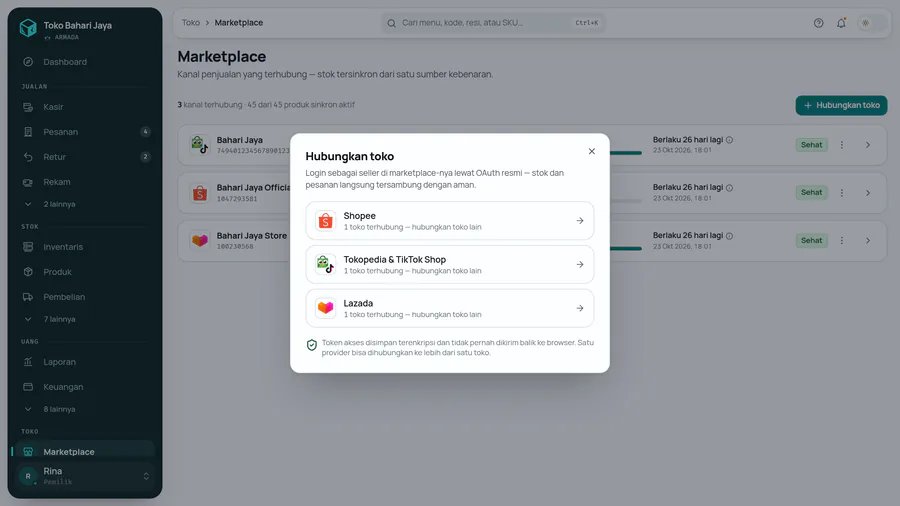Choose Tokopedia & TikTok Shop option
The width and height of the screenshot is (900, 506).
pos(449,264)
